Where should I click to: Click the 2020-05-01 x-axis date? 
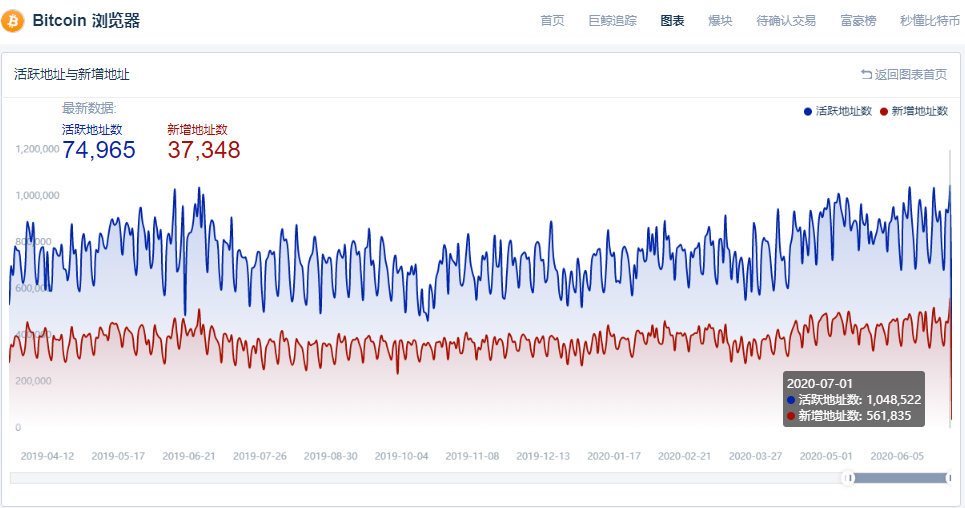tap(826, 456)
